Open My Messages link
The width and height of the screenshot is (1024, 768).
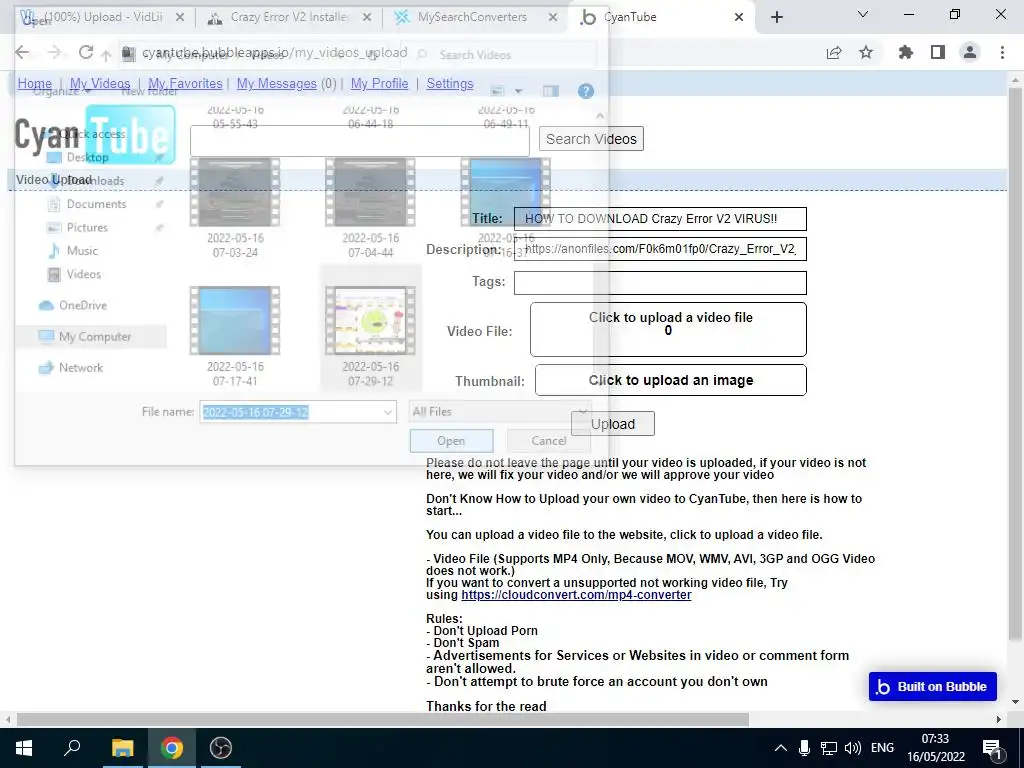click(x=276, y=84)
